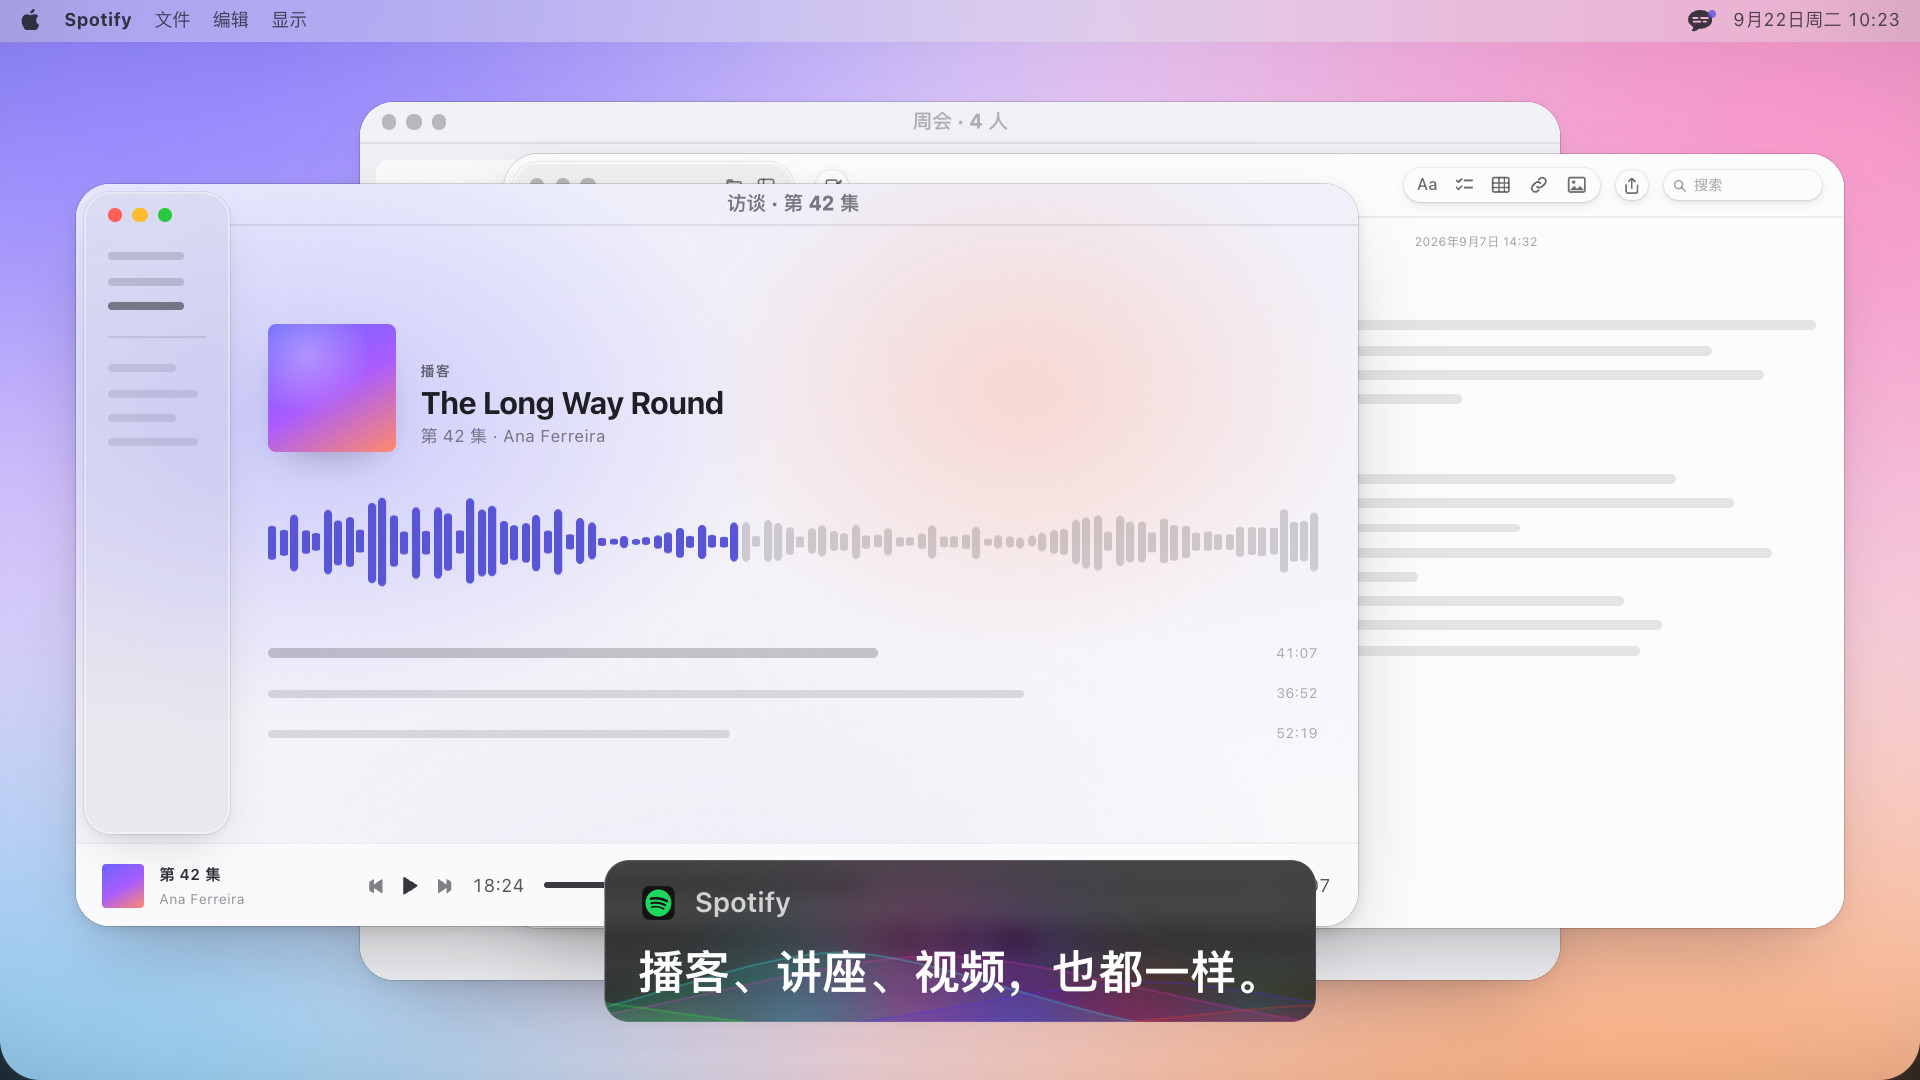Insert a checklist in notes window

click(1464, 185)
